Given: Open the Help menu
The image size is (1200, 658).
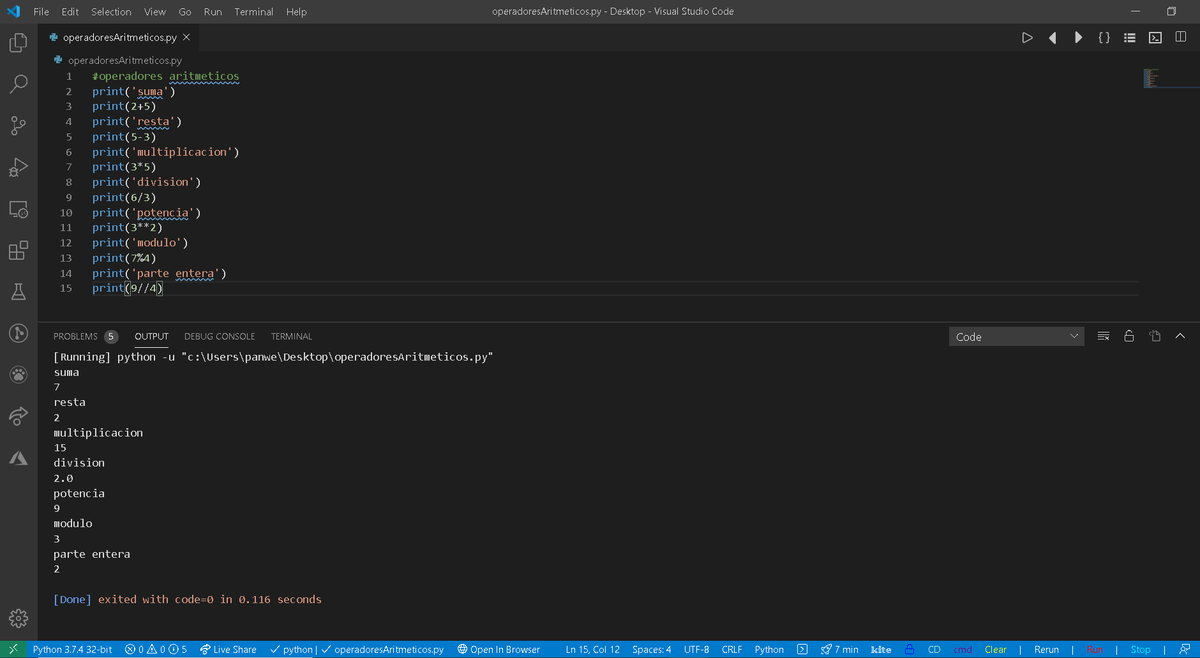Looking at the screenshot, I should (x=296, y=11).
